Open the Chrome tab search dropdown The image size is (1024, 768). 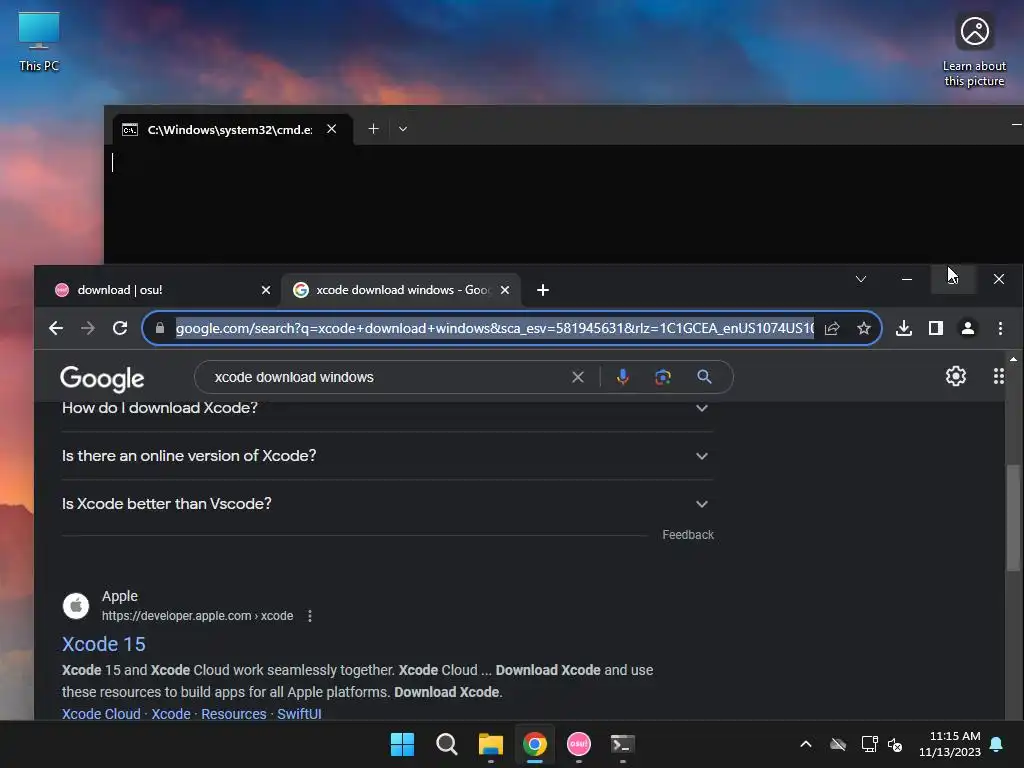861,279
